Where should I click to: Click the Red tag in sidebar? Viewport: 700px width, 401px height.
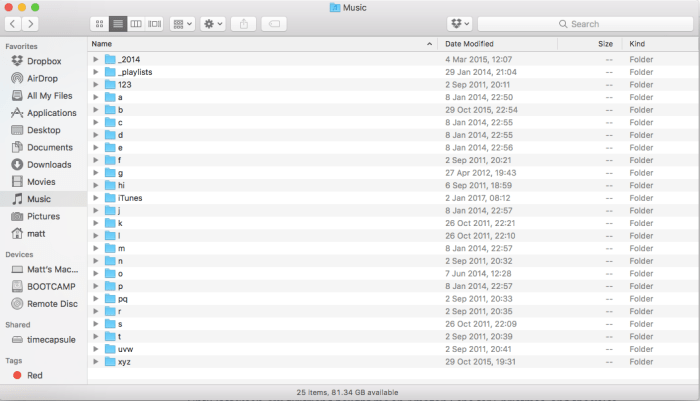pos(36,374)
